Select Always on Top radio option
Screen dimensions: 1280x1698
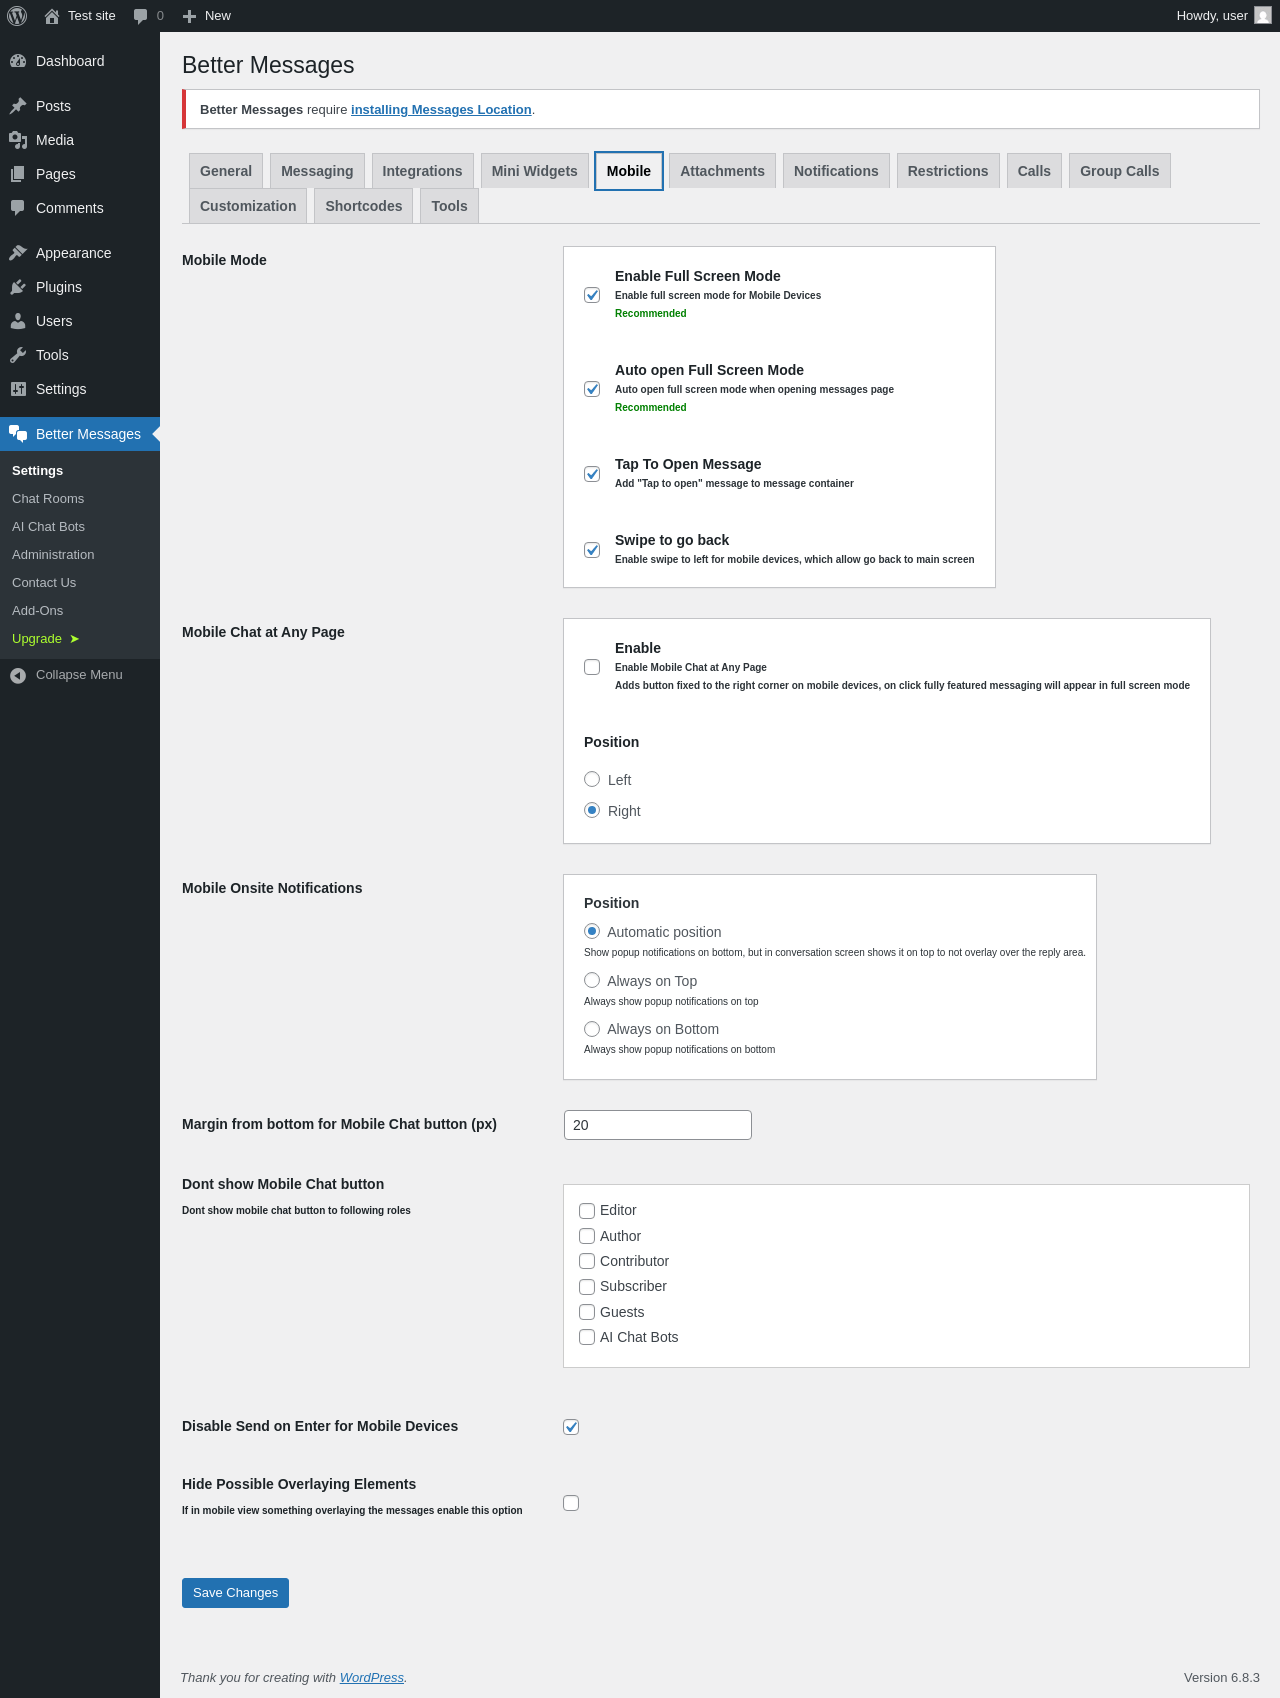click(592, 980)
